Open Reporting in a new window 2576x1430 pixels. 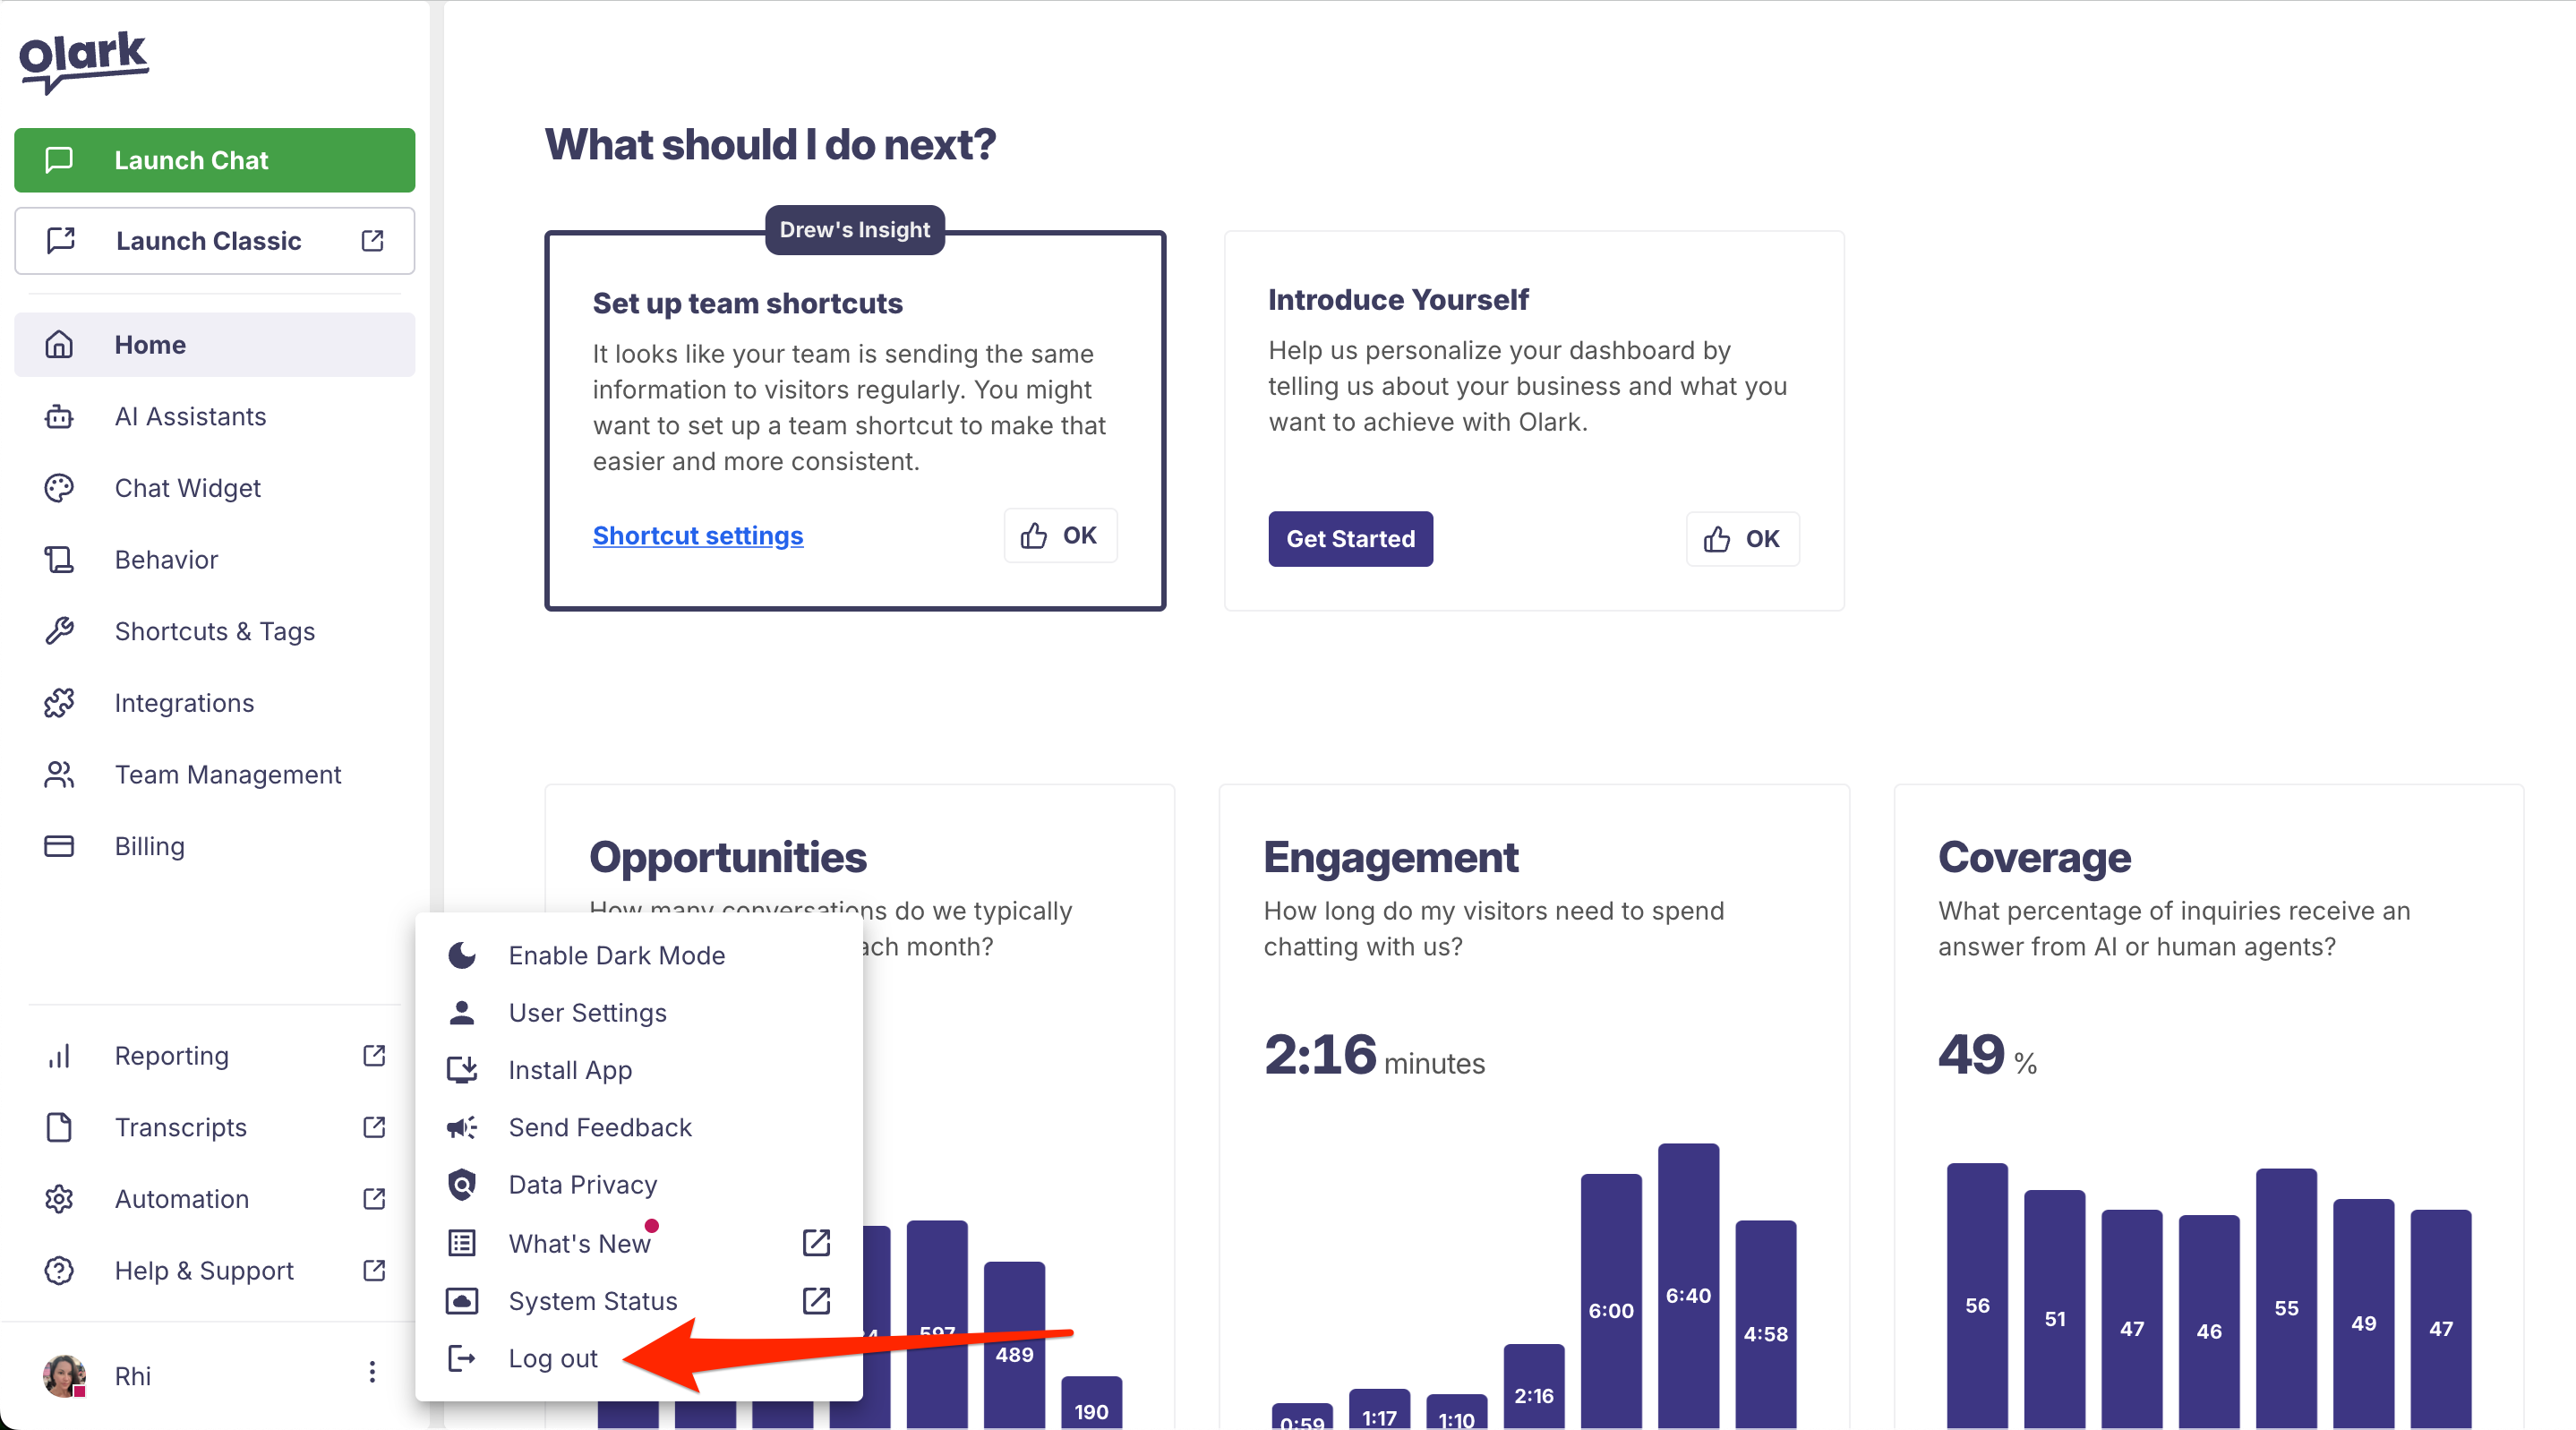pos(374,1056)
